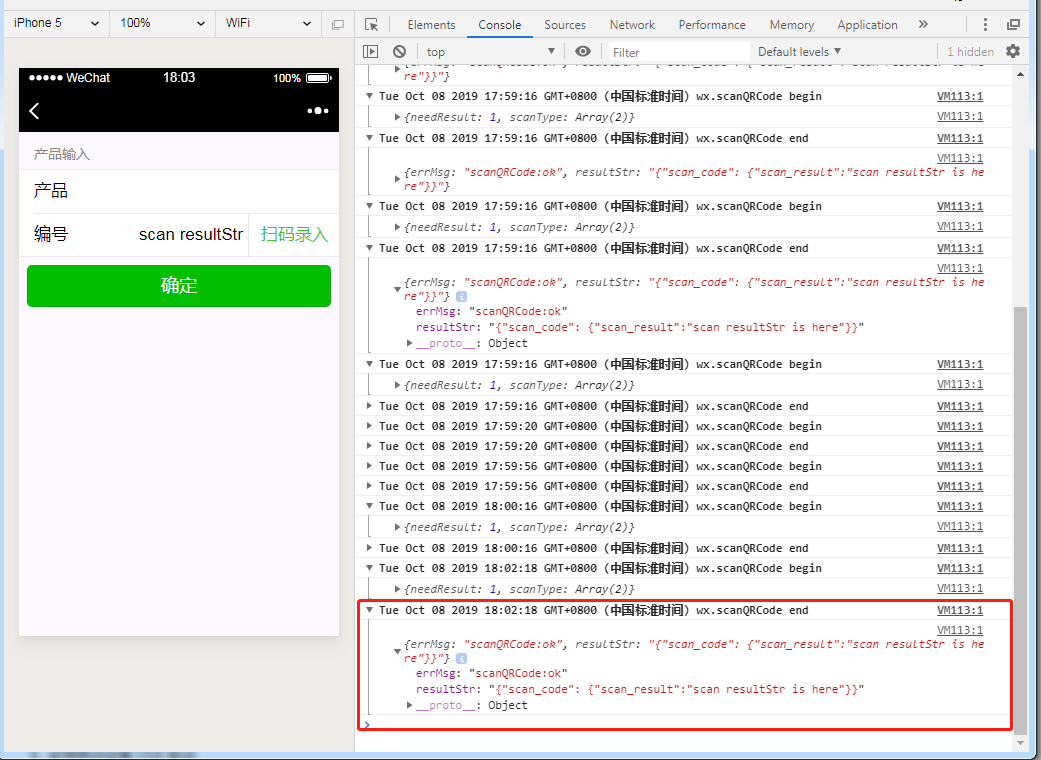Viewport: 1041px width, 760px height.
Task: Open the 100% zoom dropdown
Action: (163, 23)
